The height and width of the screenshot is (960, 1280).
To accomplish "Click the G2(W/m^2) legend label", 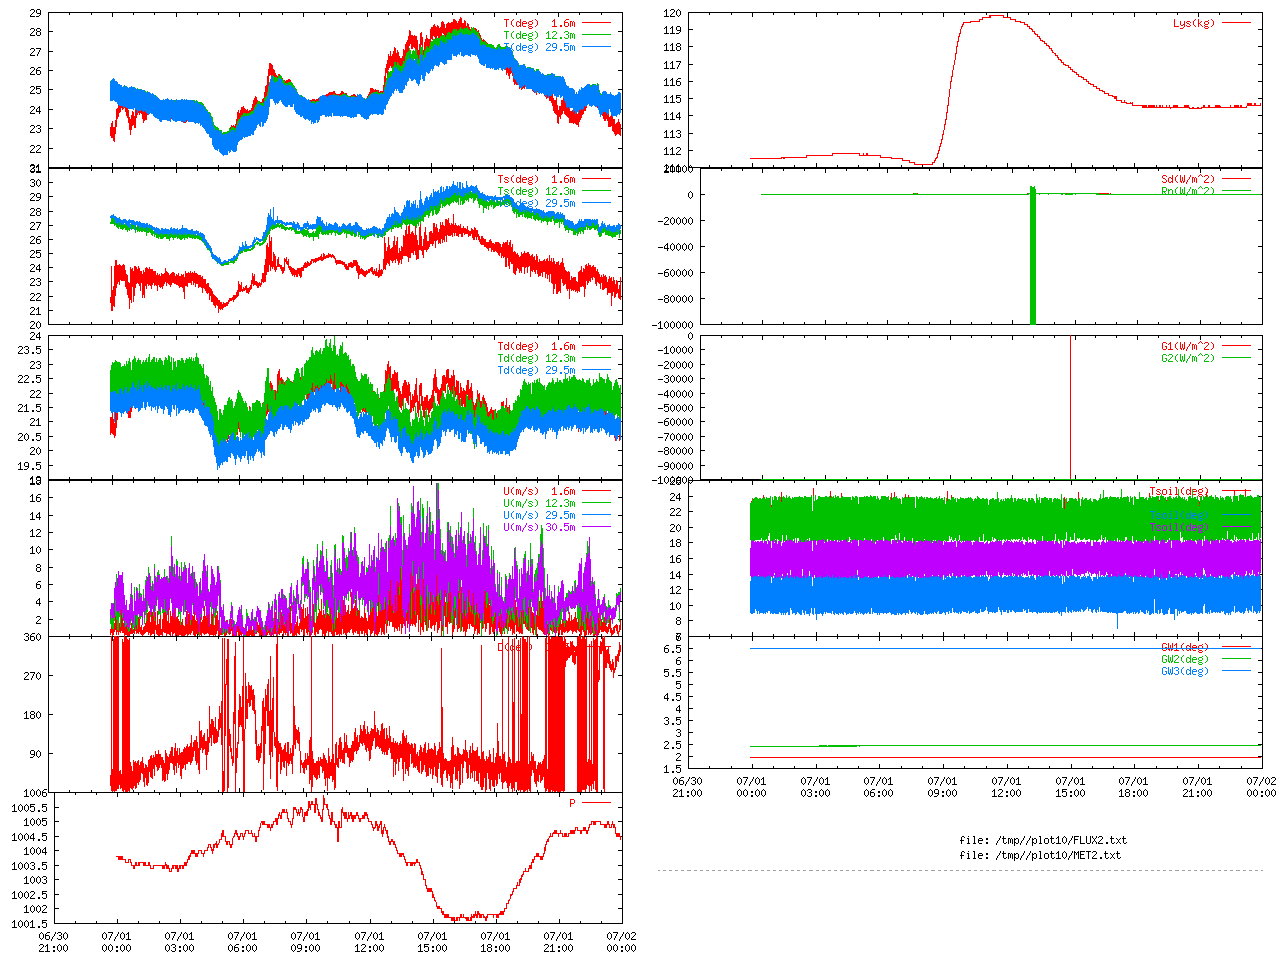I will point(1188,359).
